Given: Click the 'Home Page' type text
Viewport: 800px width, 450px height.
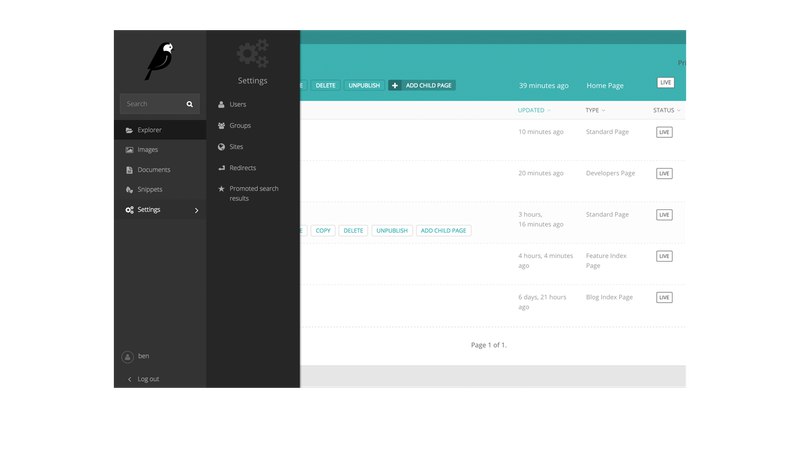Looking at the screenshot, I should (x=605, y=86).
